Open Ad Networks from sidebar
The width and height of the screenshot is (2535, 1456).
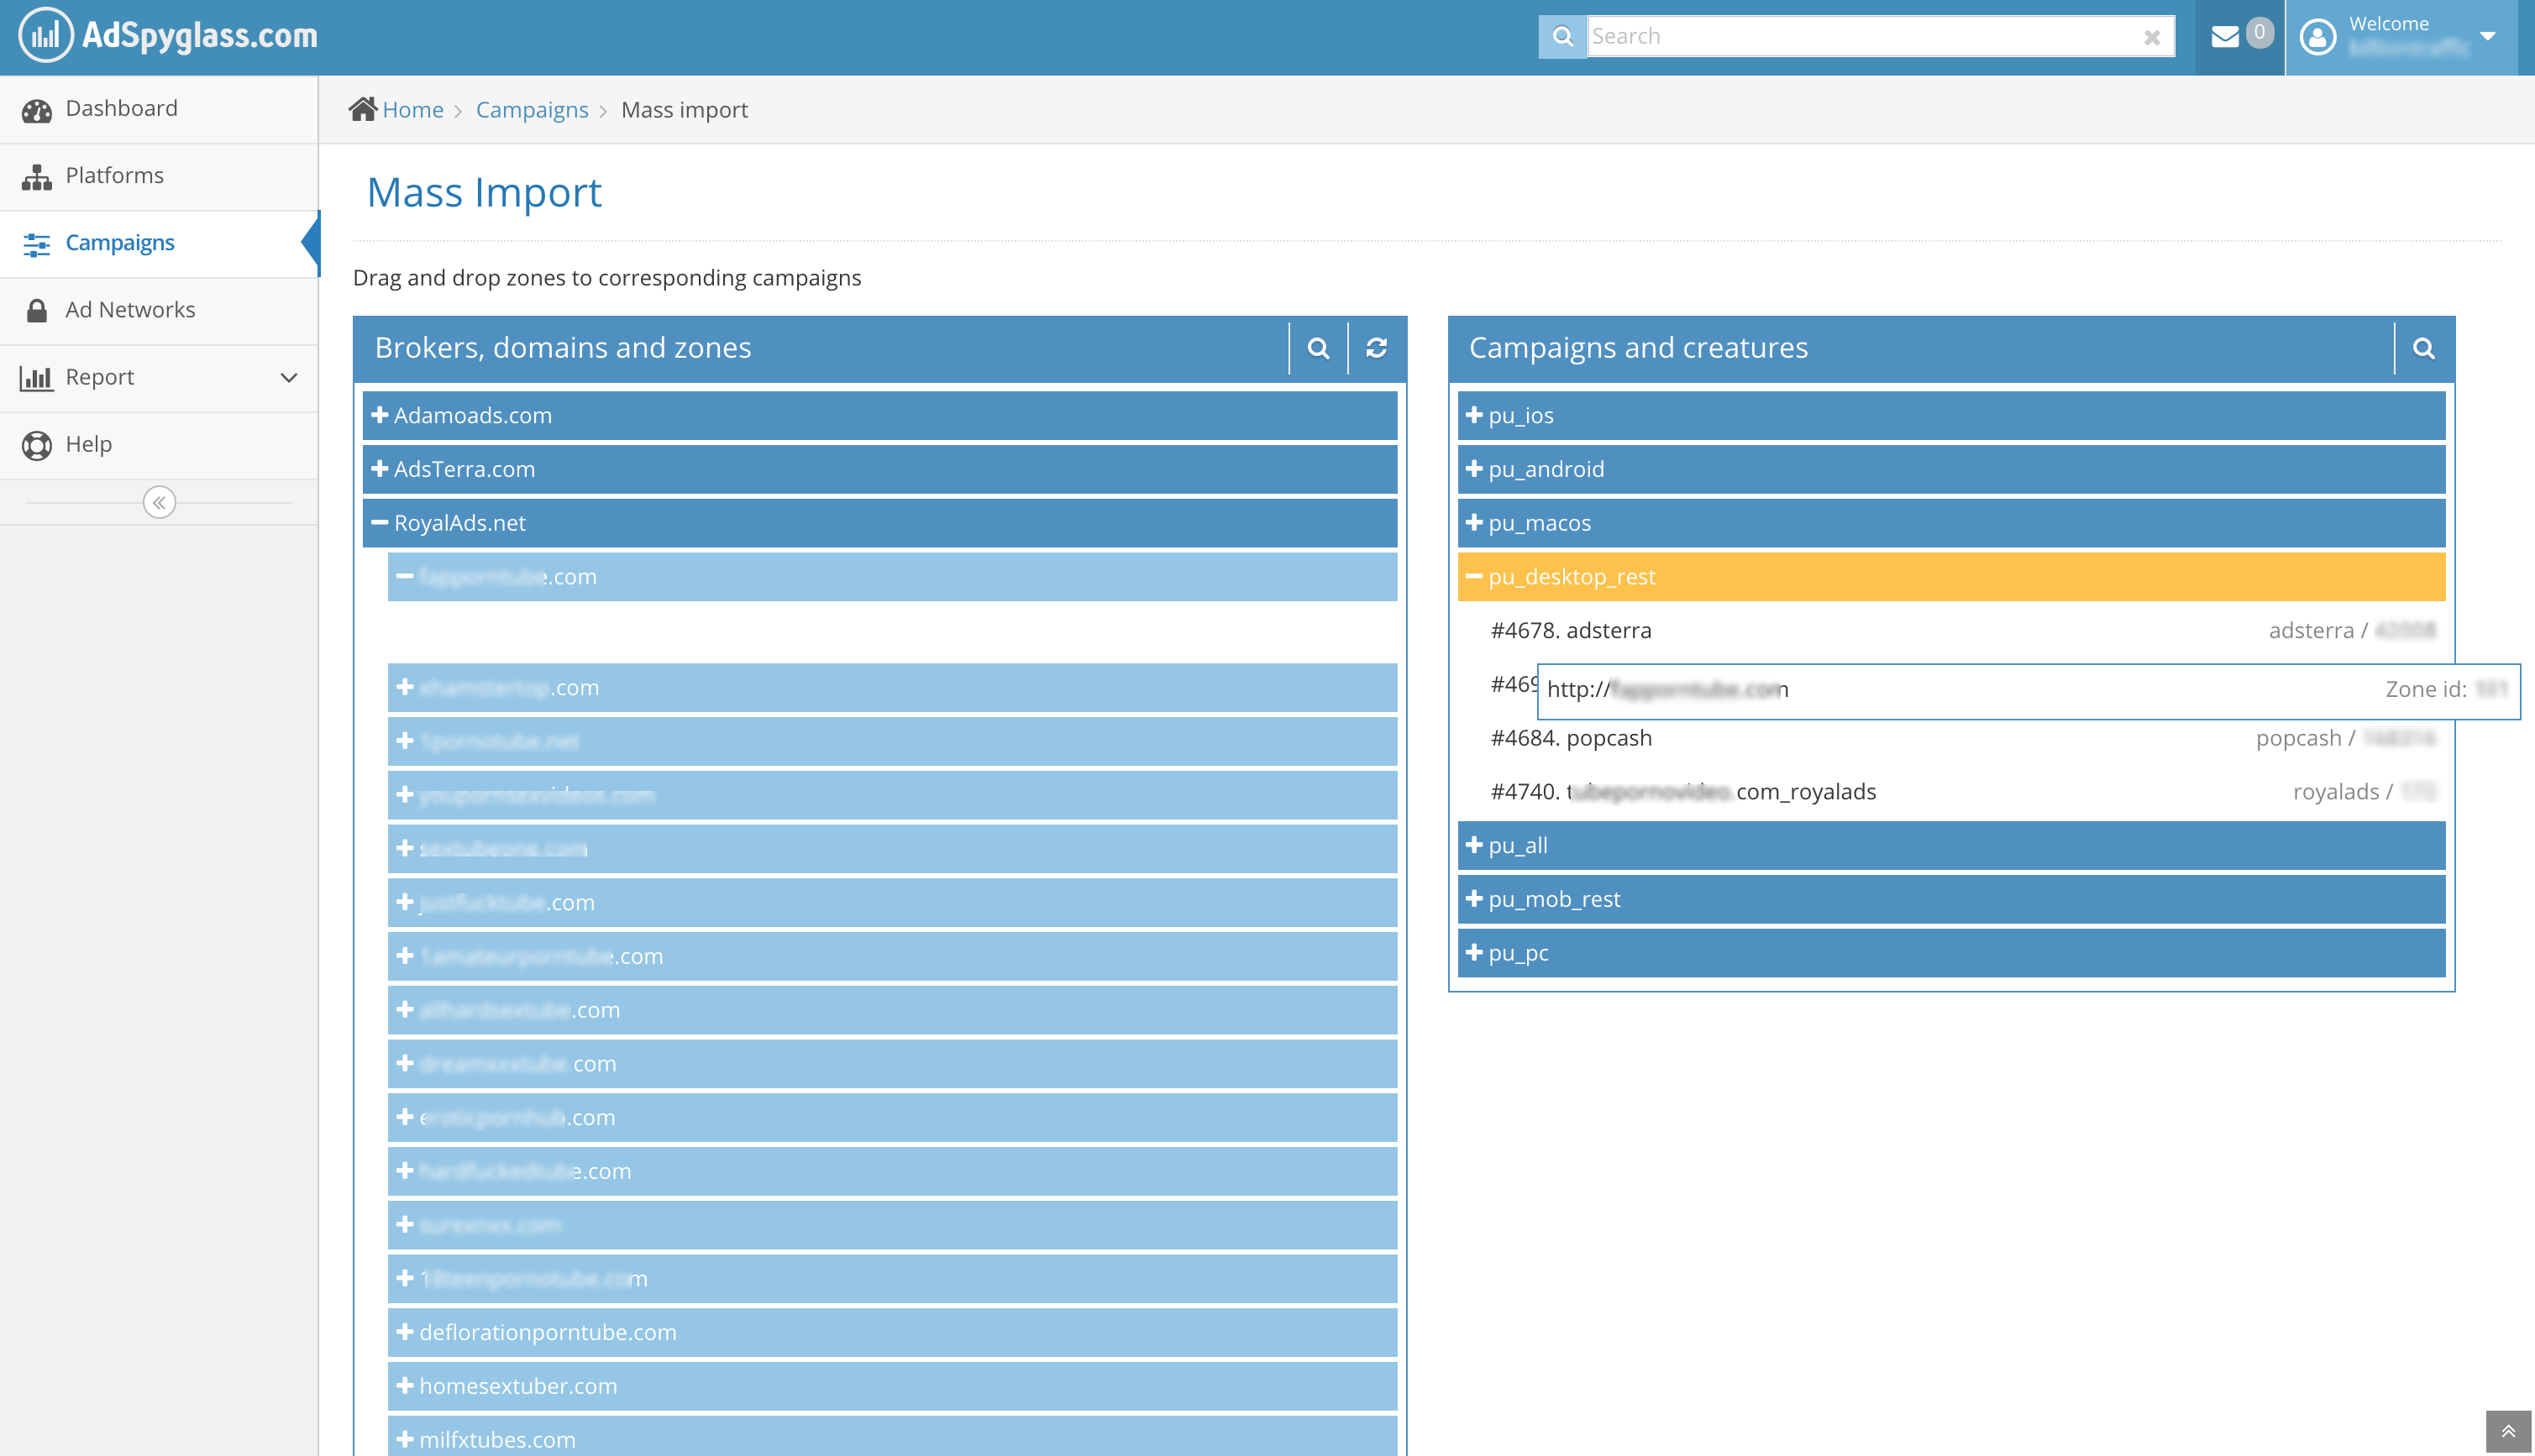pos(130,310)
